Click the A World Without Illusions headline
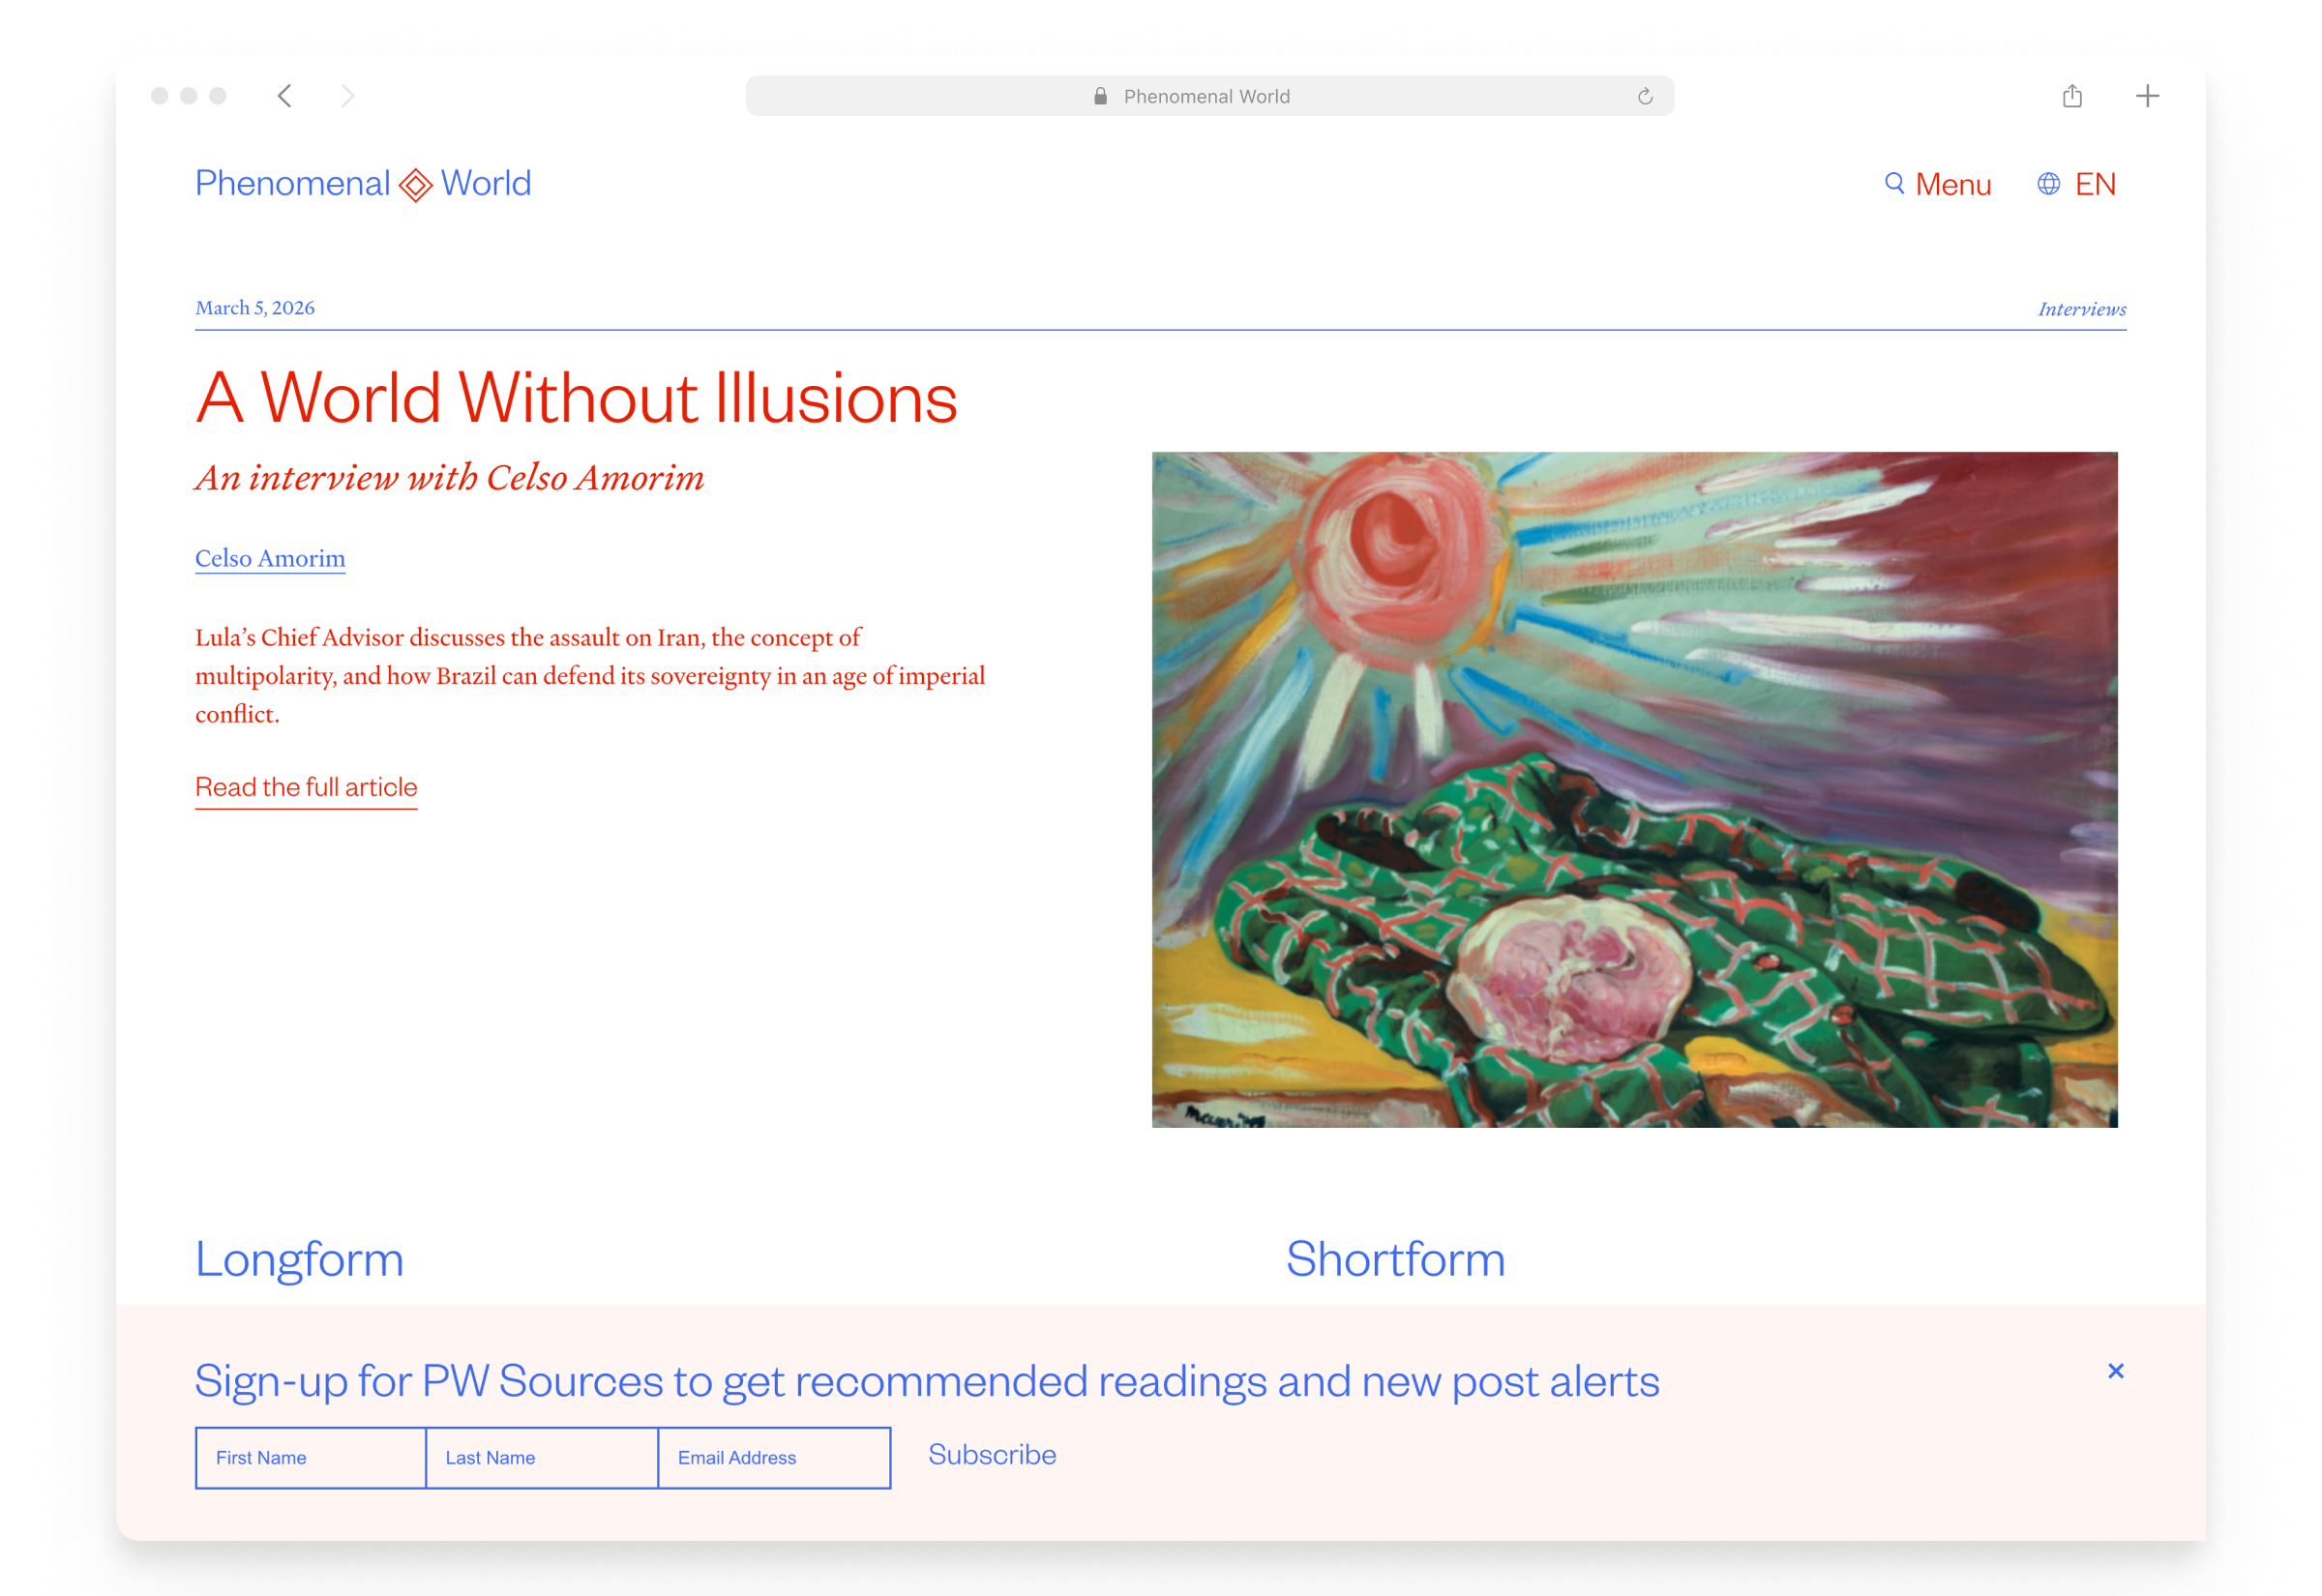Screen dimensions: 2322x1596 tap(576, 398)
